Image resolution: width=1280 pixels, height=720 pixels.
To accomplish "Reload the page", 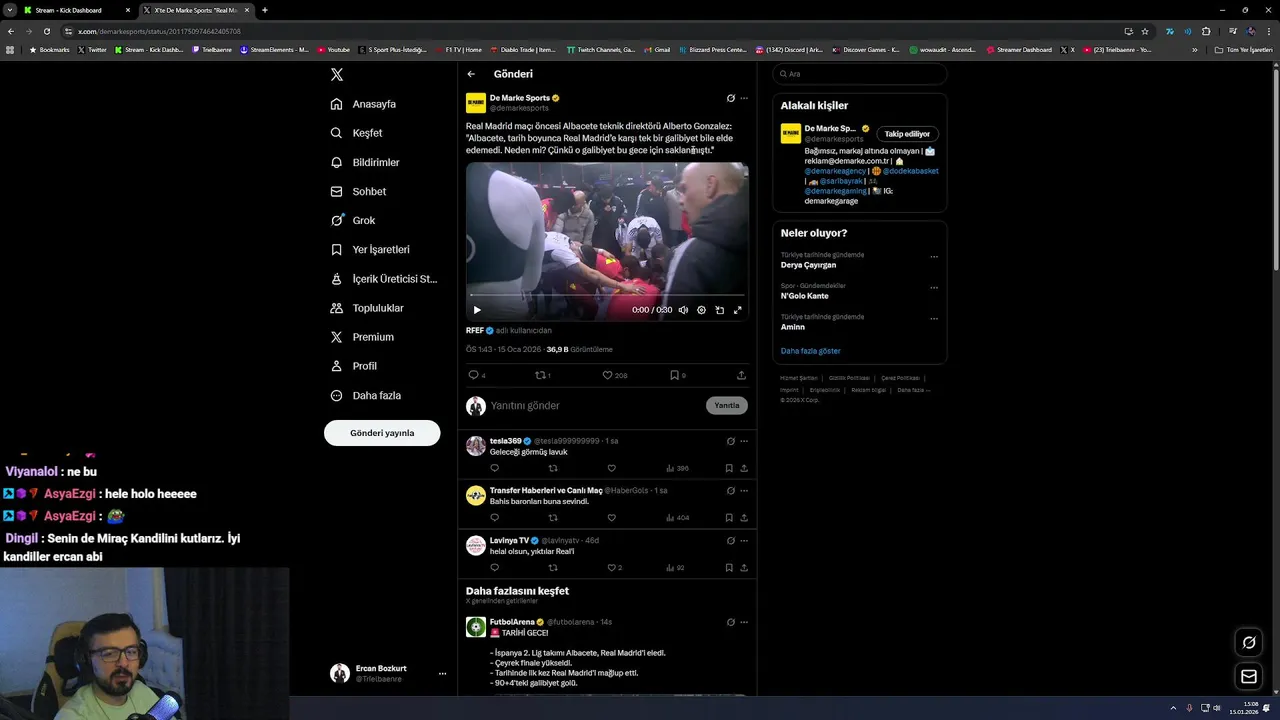I will click(x=46, y=31).
